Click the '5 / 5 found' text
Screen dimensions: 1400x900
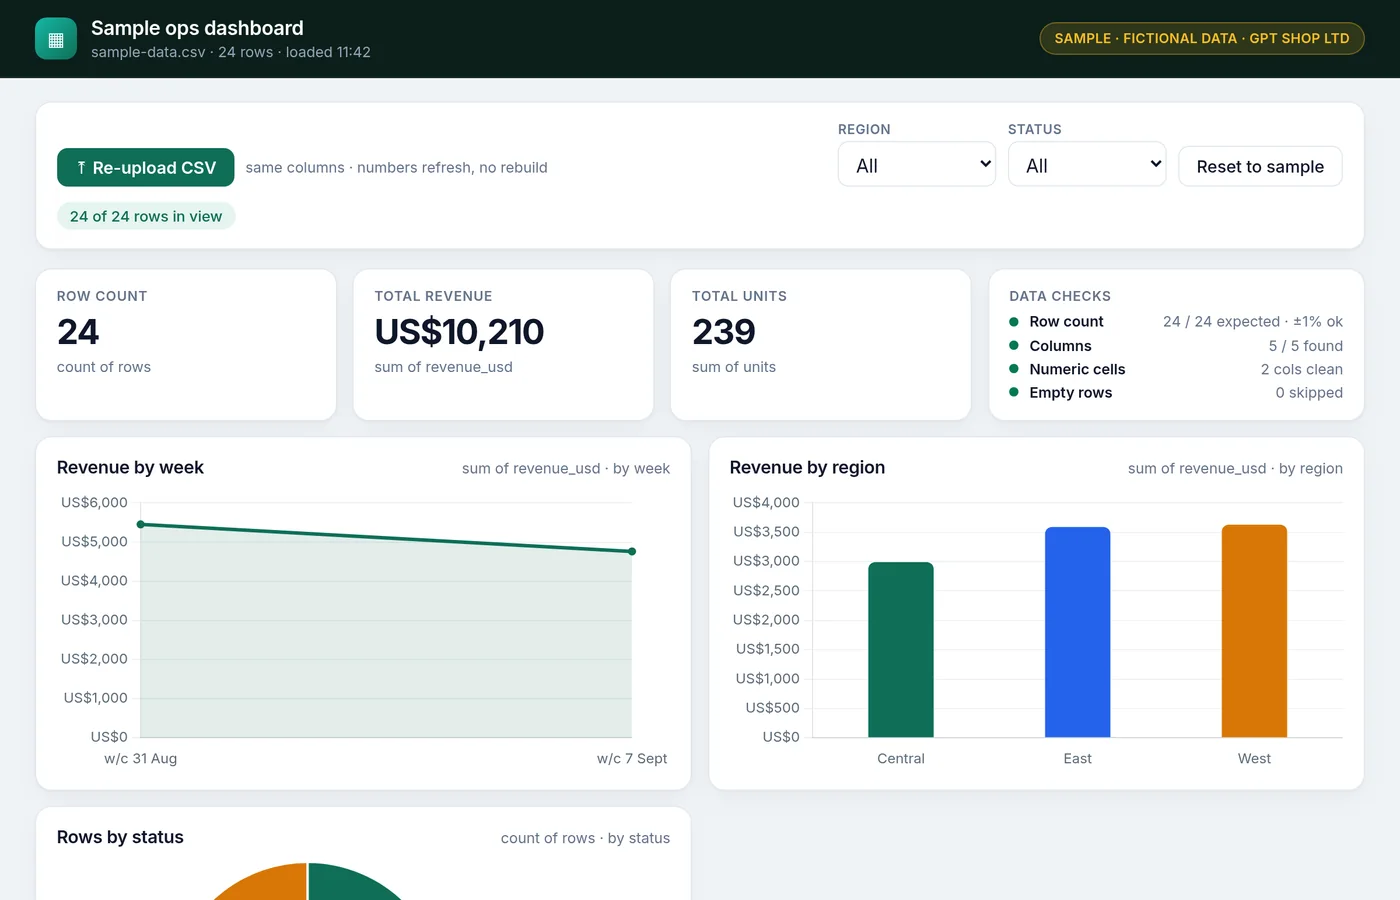coord(1306,346)
